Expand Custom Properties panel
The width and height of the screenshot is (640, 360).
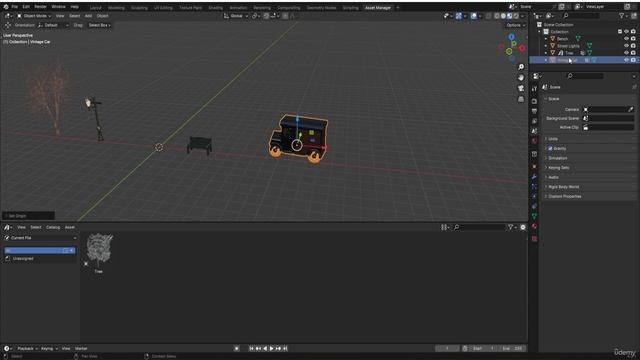(x=564, y=196)
